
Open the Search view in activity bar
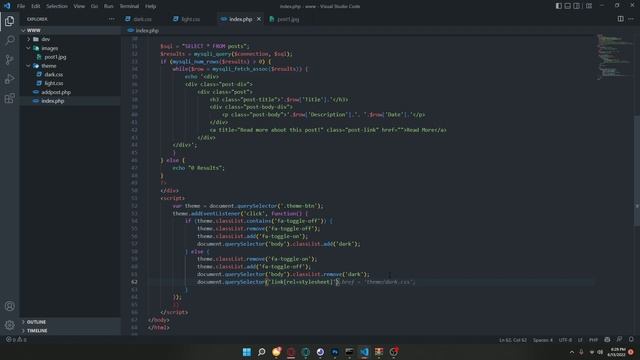tap(9, 40)
